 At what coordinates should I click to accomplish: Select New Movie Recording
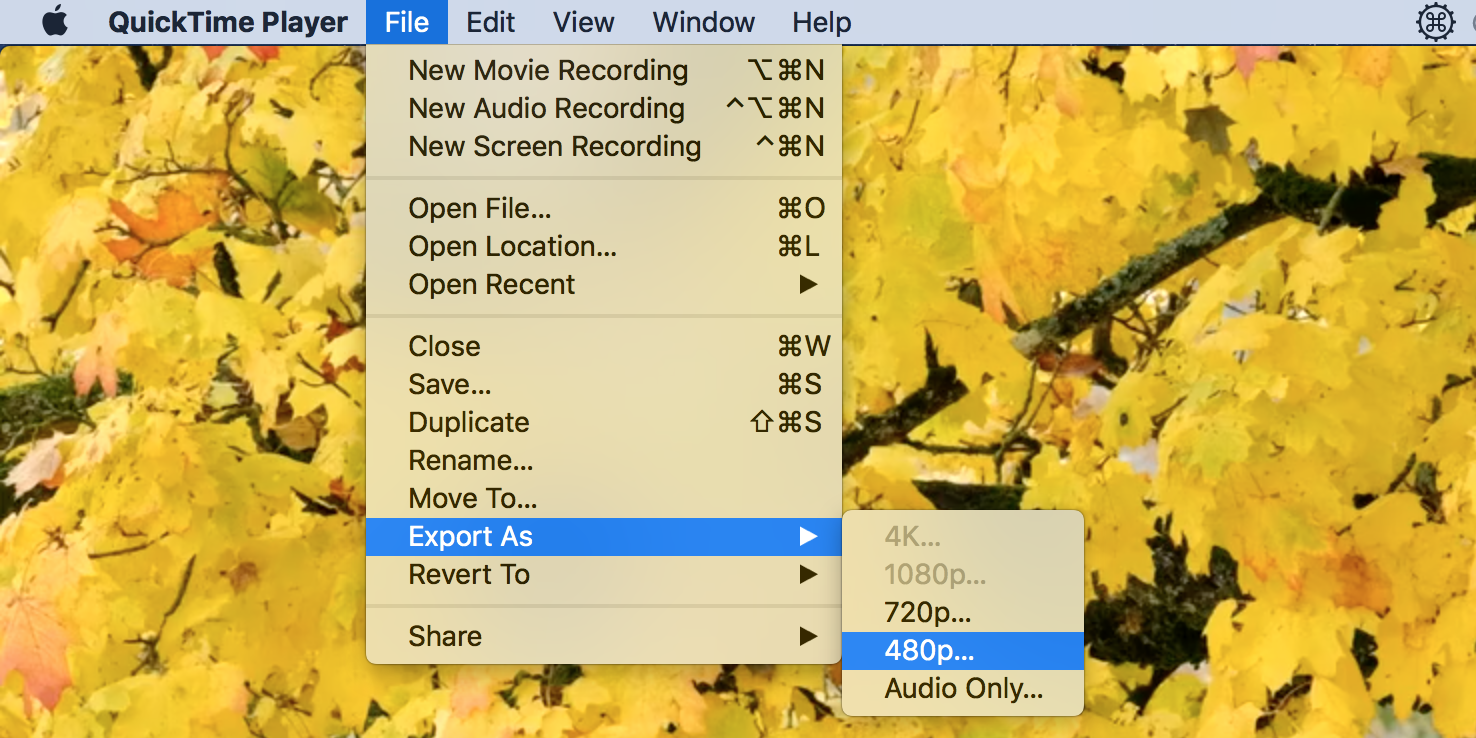click(x=548, y=70)
